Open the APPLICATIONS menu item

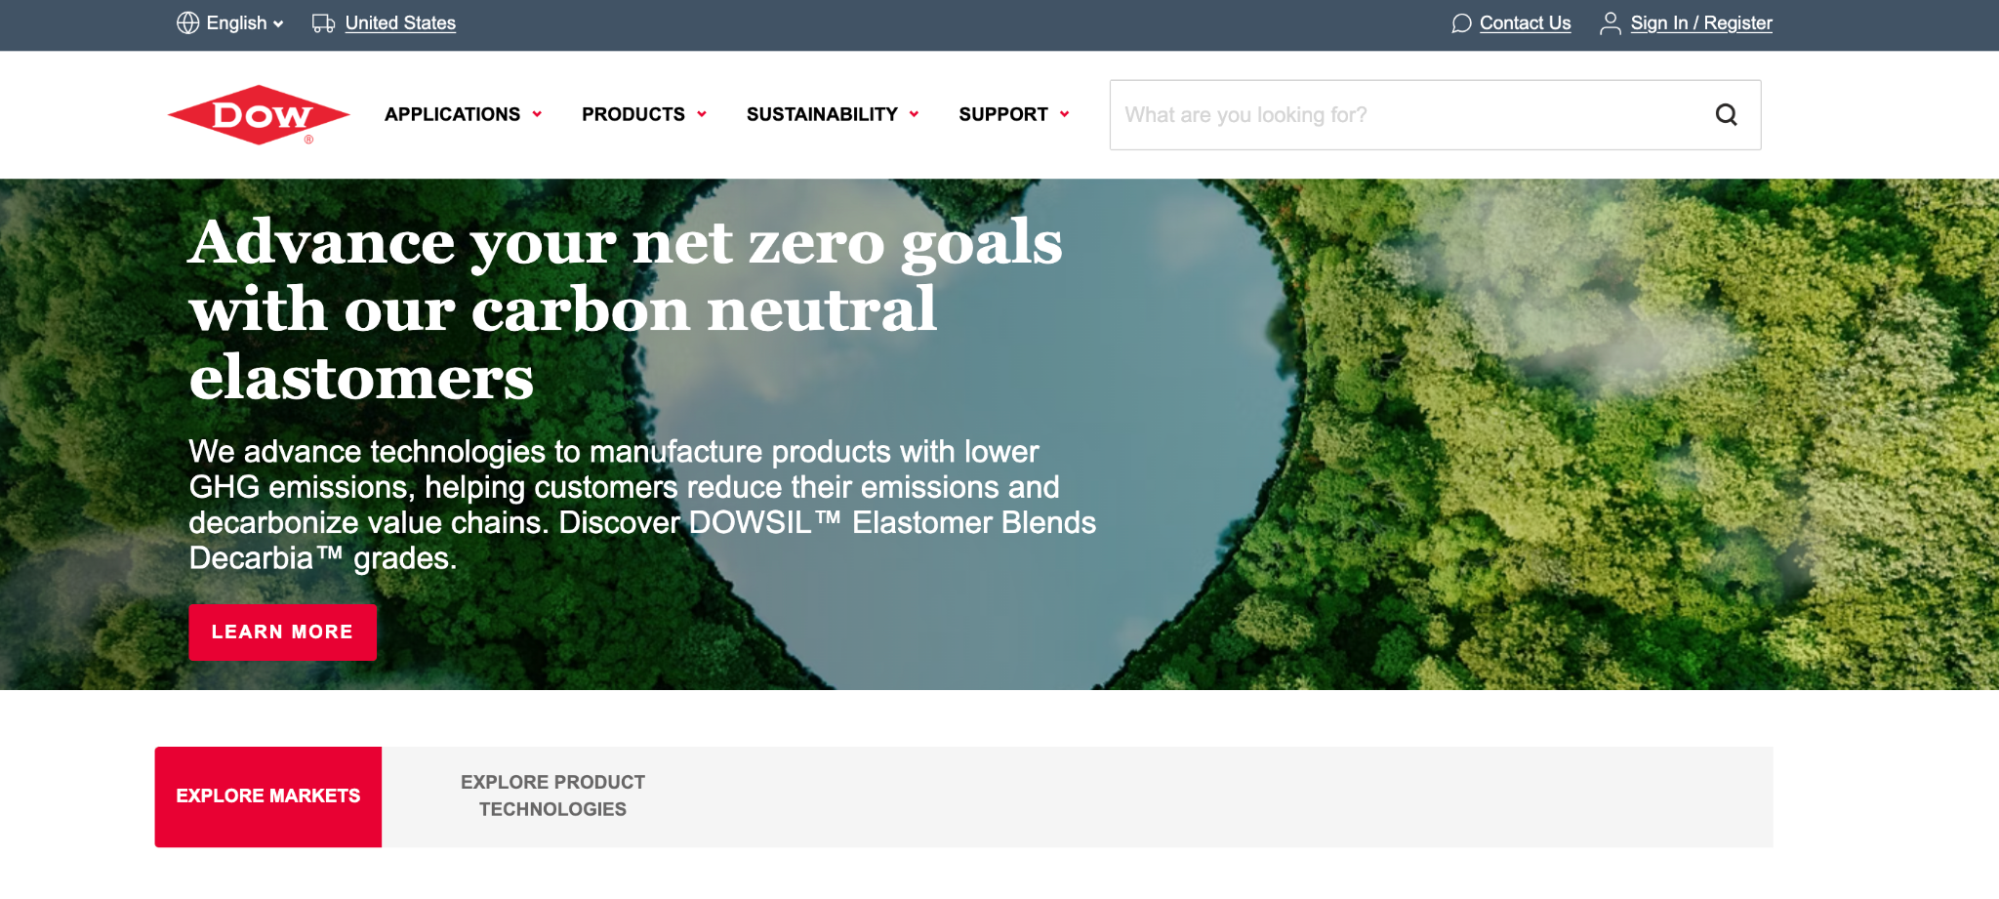tap(452, 114)
